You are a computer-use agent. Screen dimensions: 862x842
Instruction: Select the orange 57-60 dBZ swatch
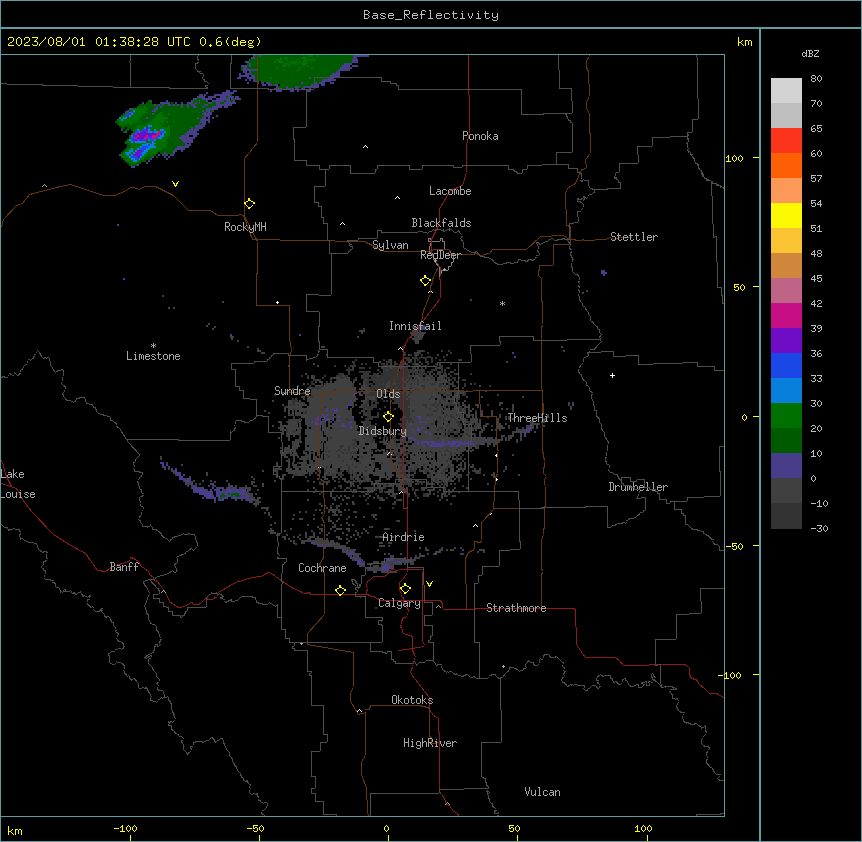(x=786, y=166)
